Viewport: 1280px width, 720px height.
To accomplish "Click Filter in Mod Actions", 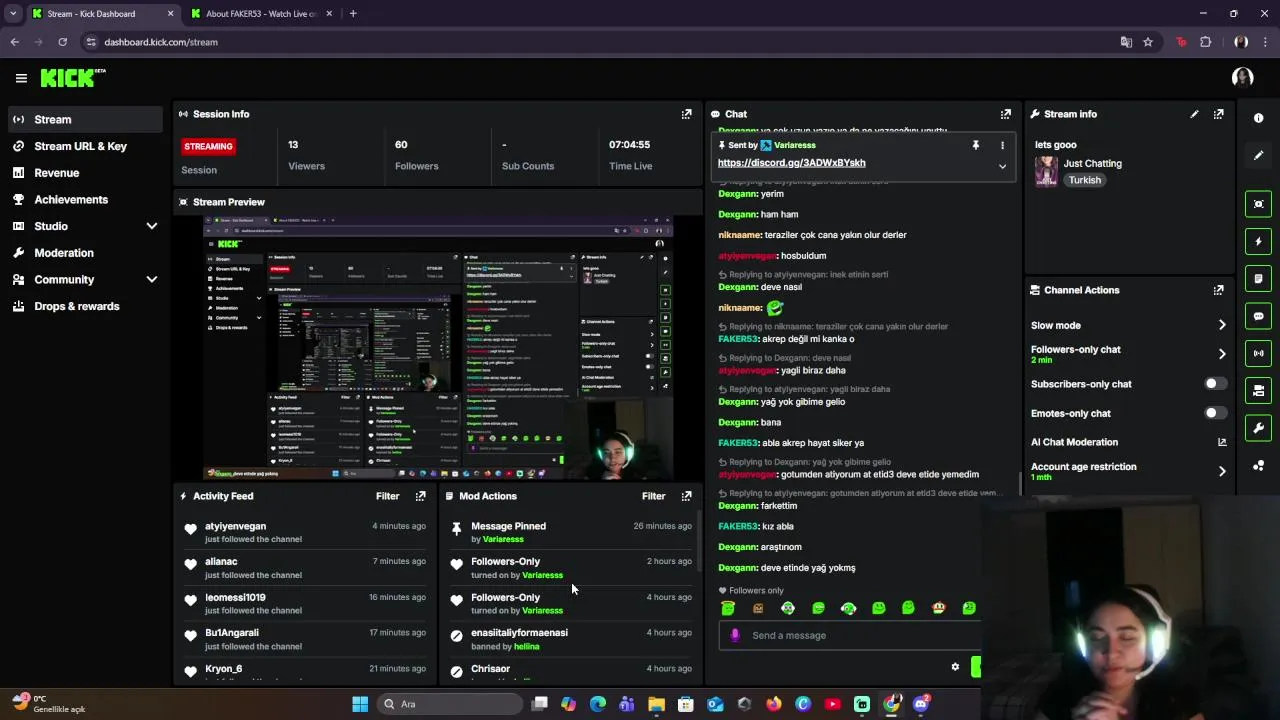I will [653, 496].
